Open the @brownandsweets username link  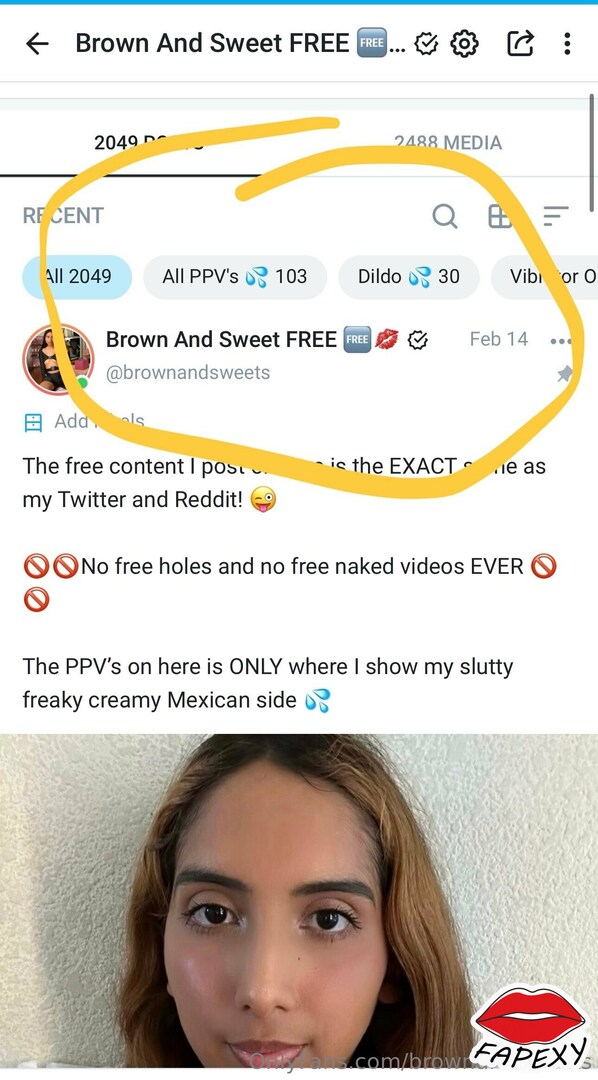187,373
